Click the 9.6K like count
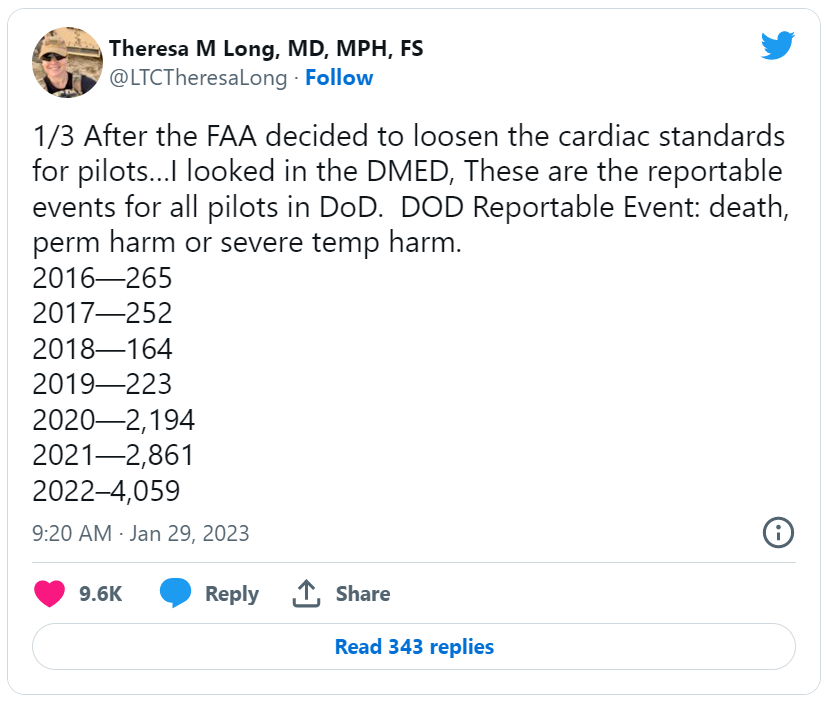Screen dimensions: 829x705 tap(100, 593)
